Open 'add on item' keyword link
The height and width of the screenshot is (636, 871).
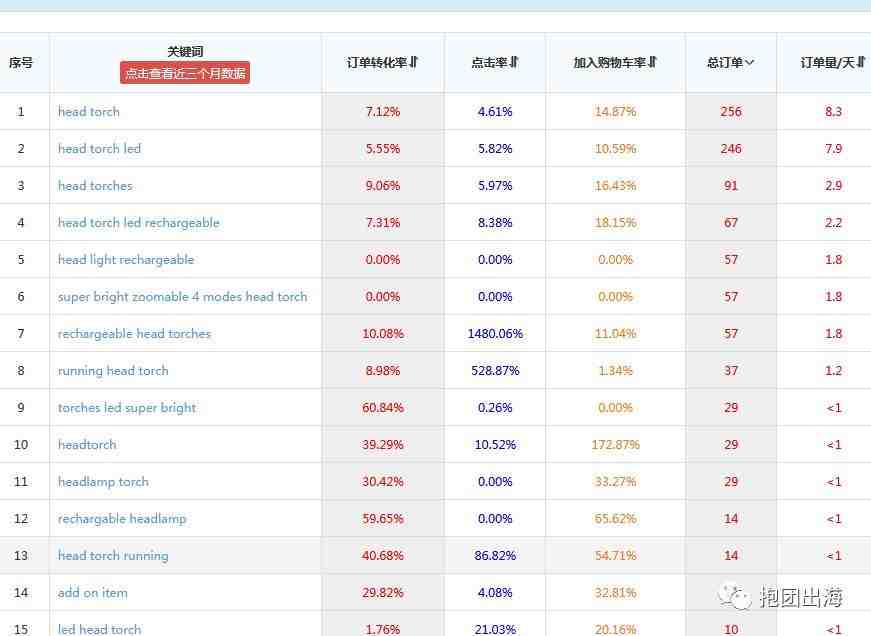pyautogui.click(x=93, y=593)
